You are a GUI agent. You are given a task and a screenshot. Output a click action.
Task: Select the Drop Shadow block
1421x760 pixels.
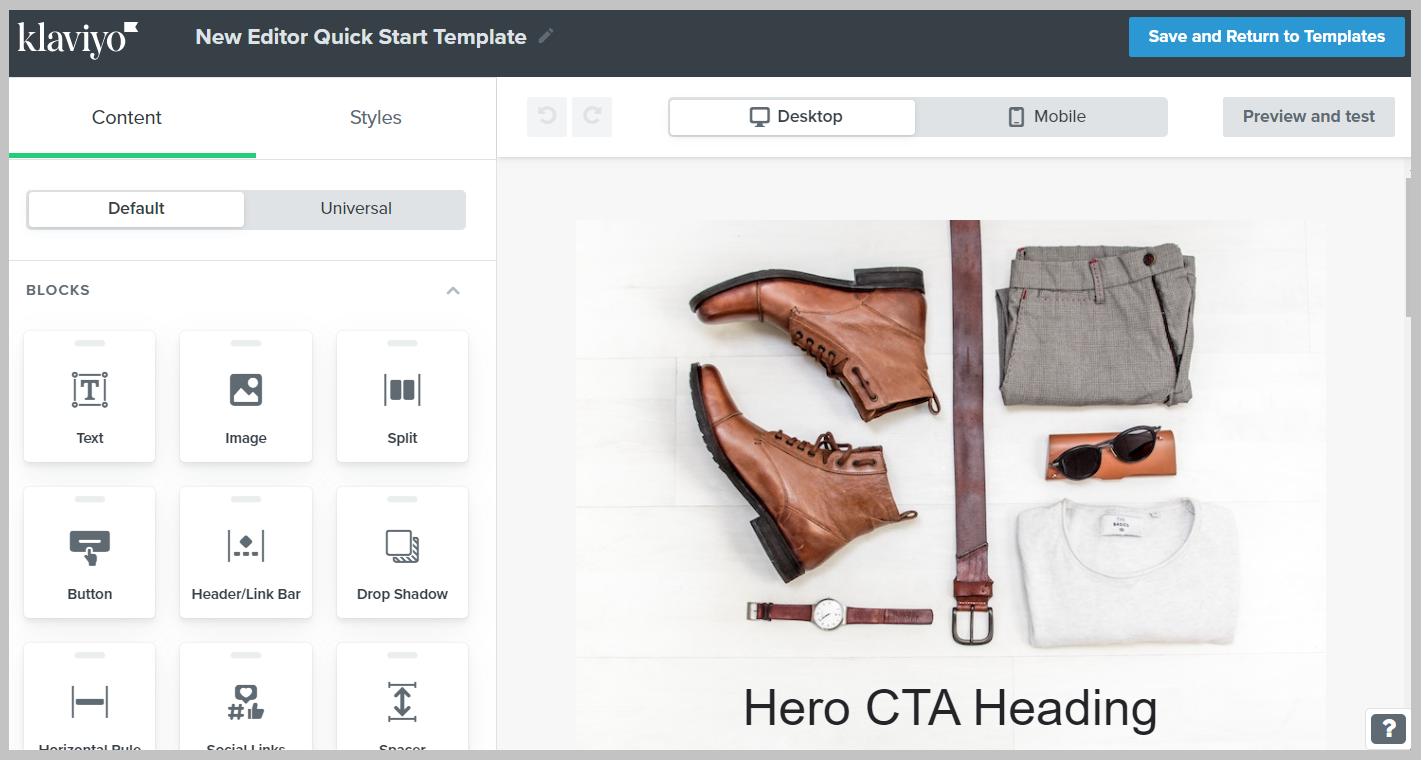click(402, 553)
